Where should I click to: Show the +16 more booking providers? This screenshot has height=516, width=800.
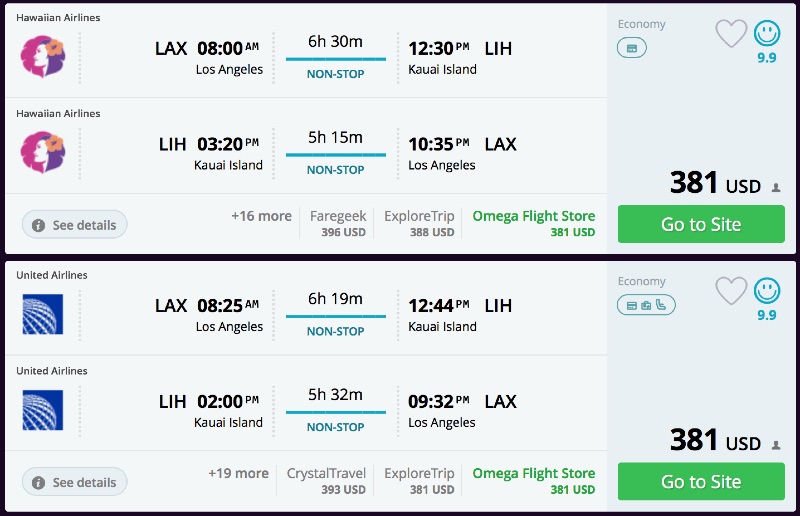261,216
